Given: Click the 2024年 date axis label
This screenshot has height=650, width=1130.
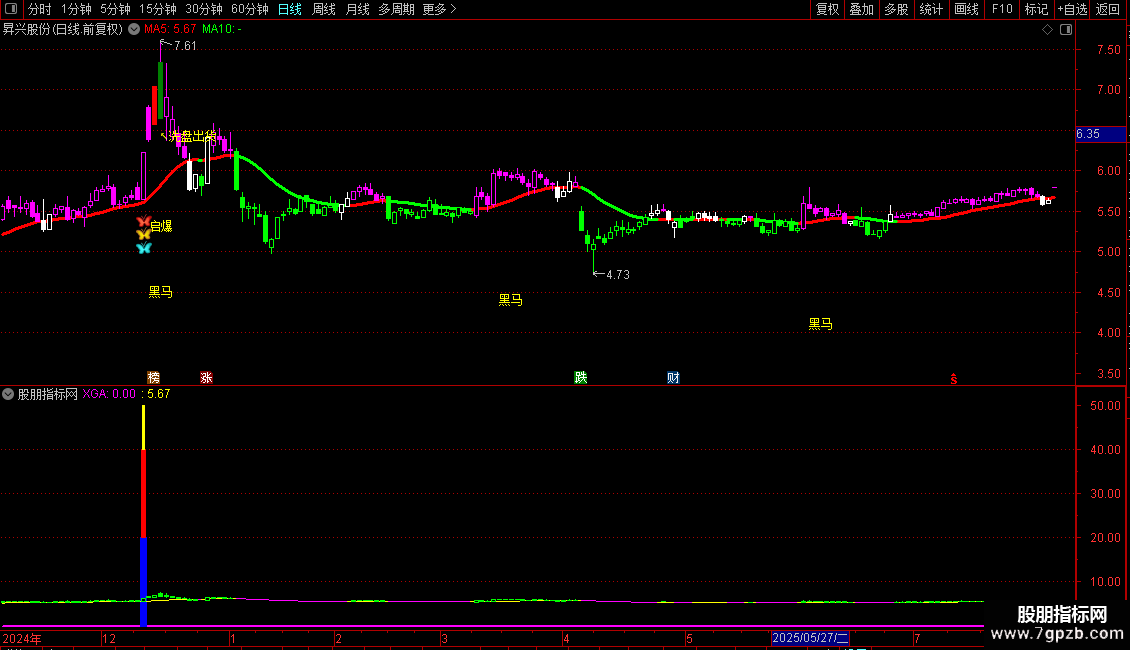Looking at the screenshot, I should (x=22, y=639).
